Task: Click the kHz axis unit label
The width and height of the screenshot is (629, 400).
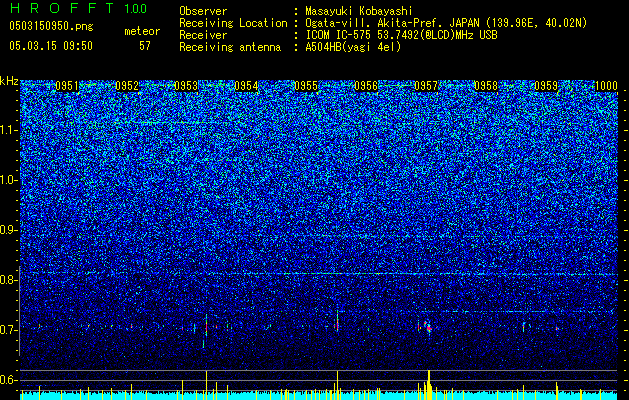Action: 9,81
